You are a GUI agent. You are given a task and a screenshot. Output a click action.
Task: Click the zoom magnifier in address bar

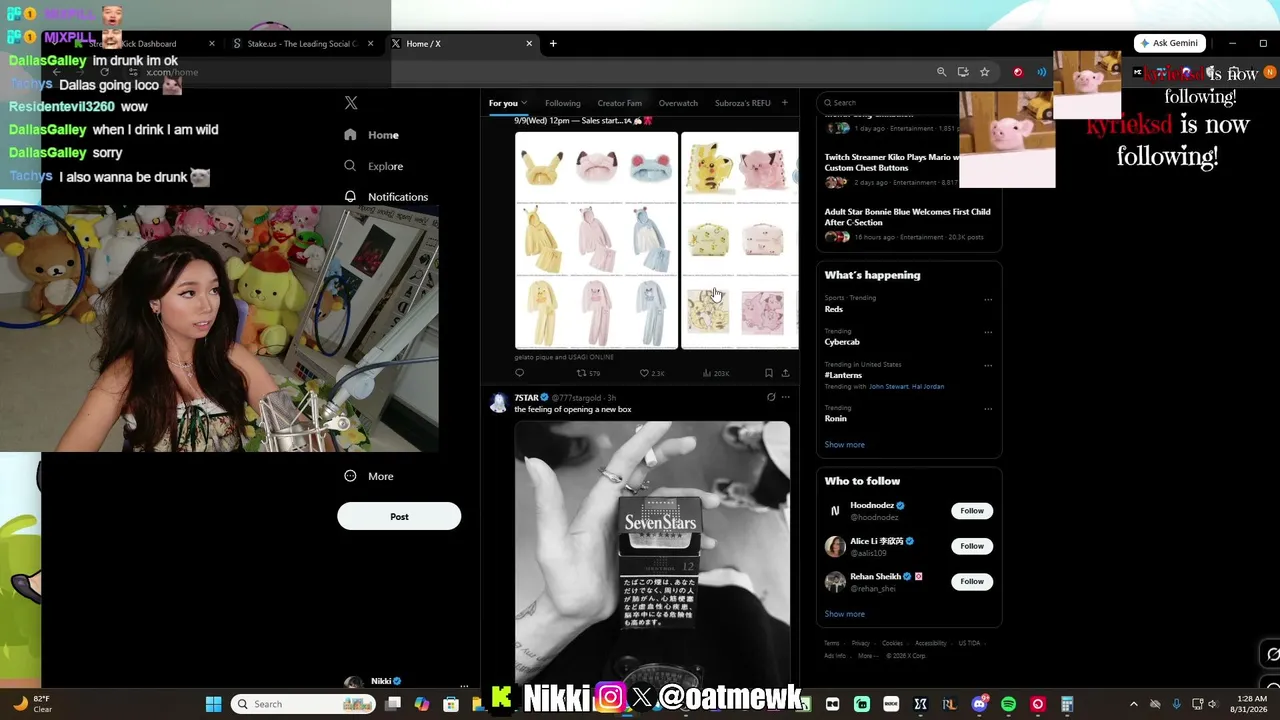point(941,72)
